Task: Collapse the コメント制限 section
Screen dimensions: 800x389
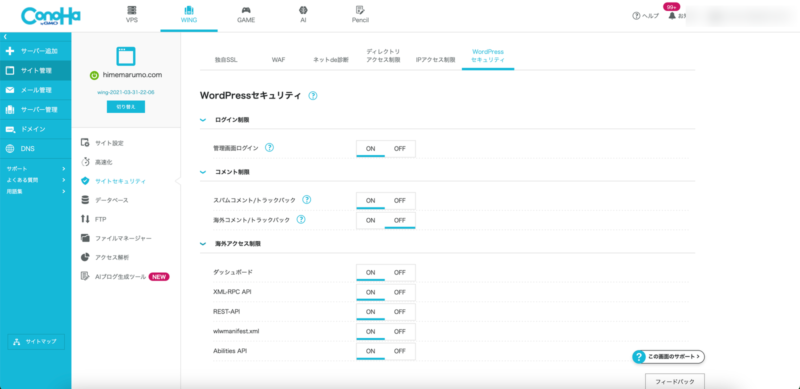Action: coord(204,172)
